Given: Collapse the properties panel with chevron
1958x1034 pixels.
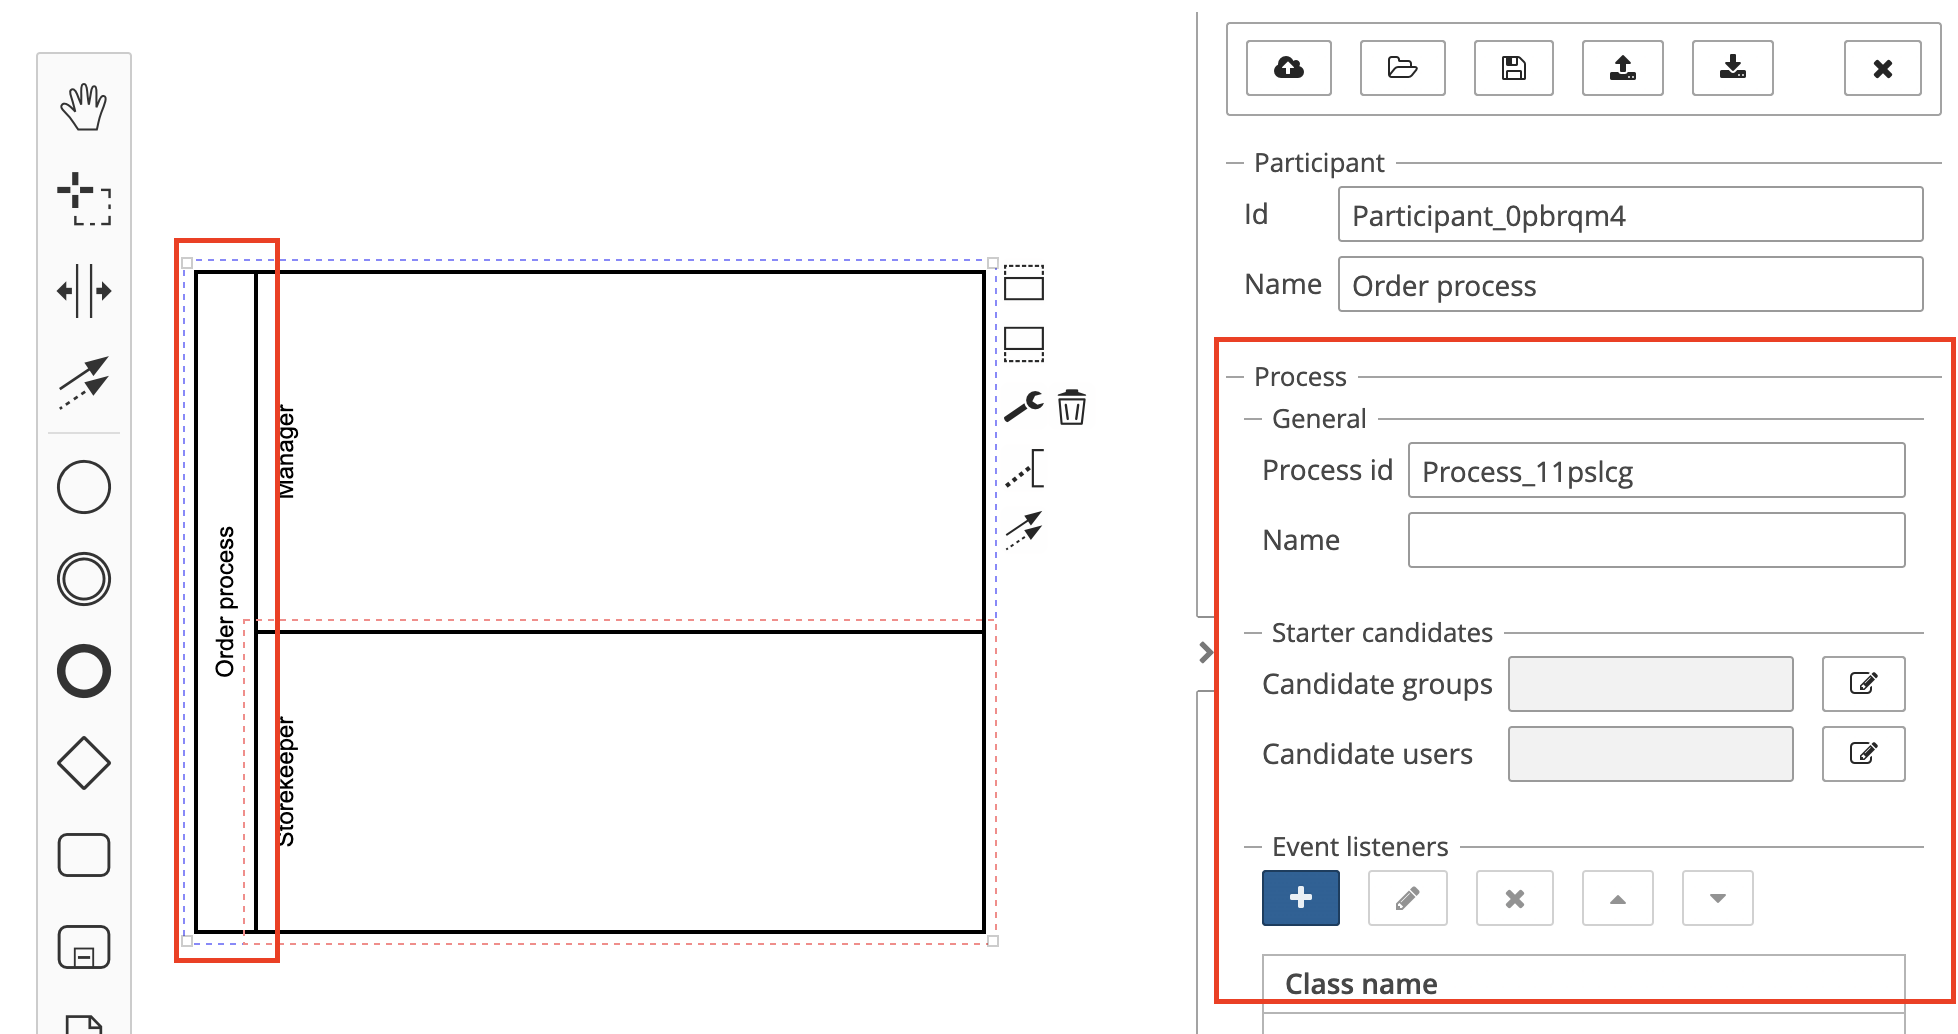Looking at the screenshot, I should tap(1206, 653).
